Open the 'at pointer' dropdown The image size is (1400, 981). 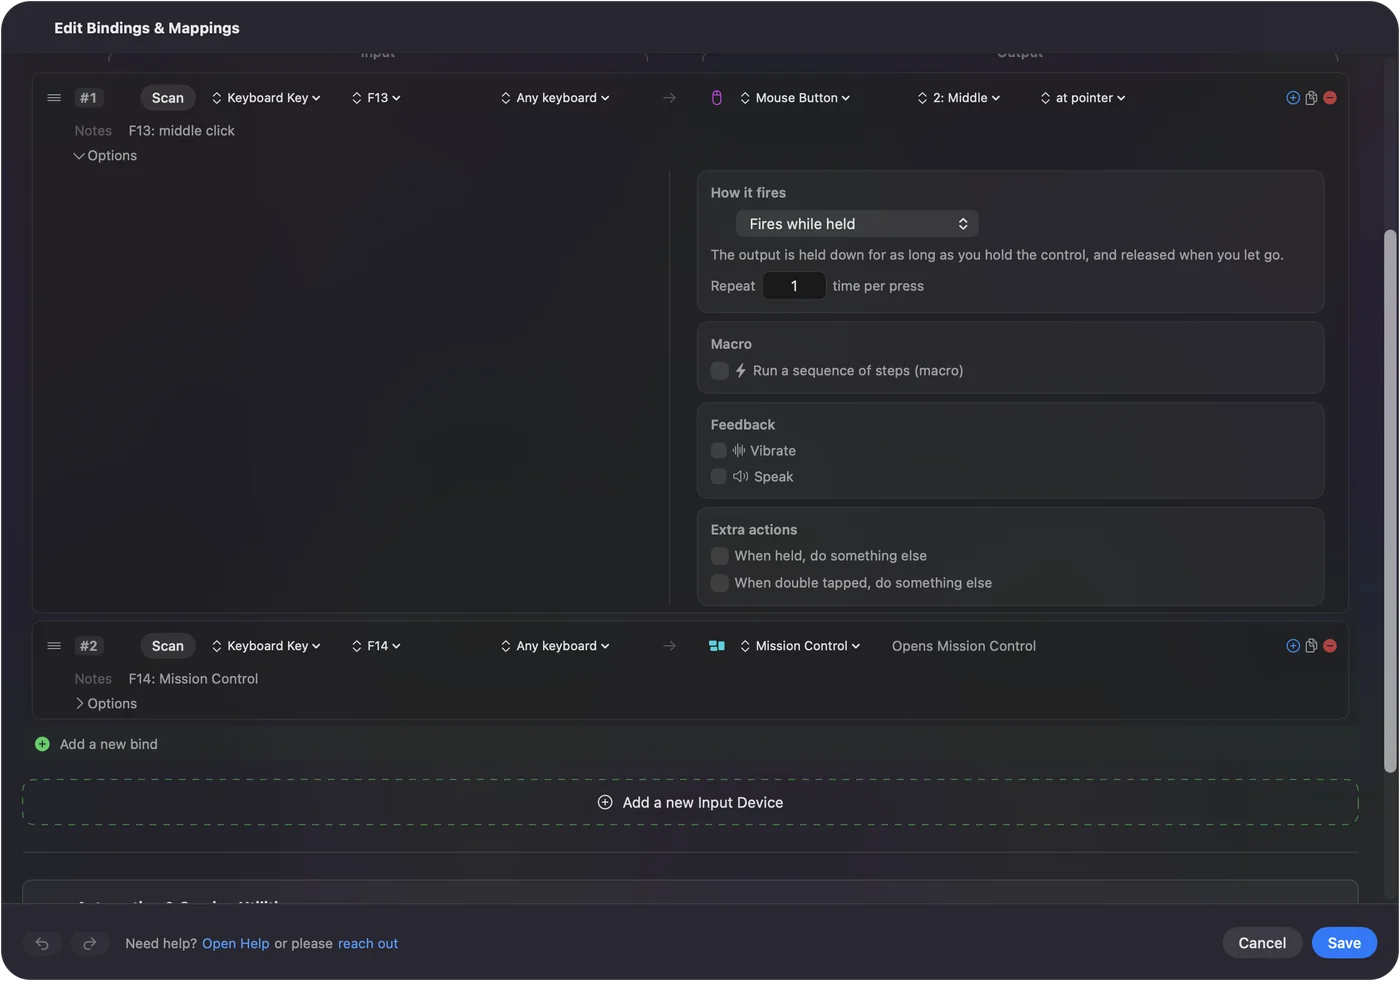tap(1083, 98)
